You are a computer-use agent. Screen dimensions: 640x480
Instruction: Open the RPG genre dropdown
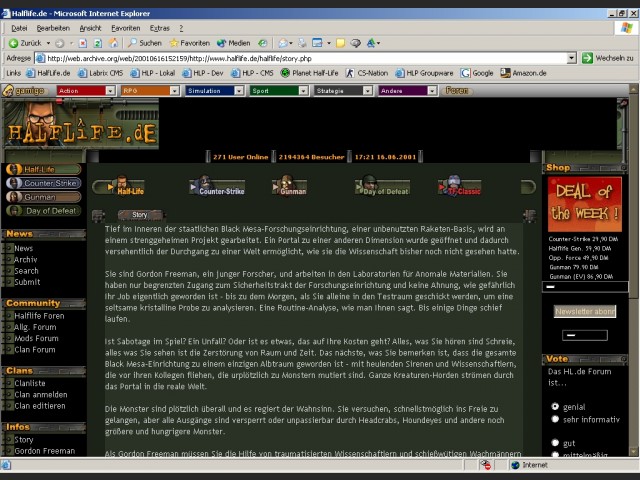tap(150, 91)
